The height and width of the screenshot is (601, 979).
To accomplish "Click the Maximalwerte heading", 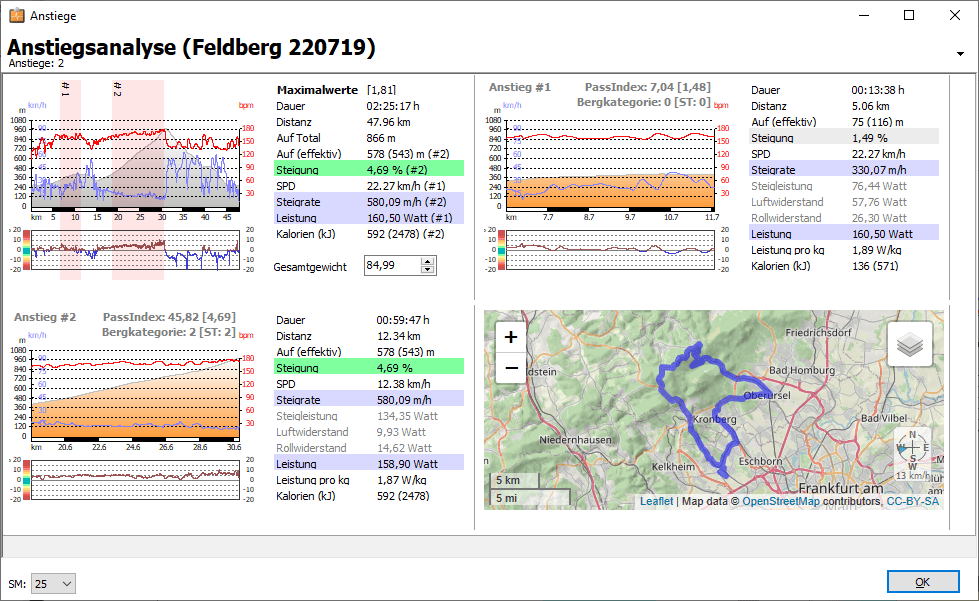I will click(x=317, y=90).
